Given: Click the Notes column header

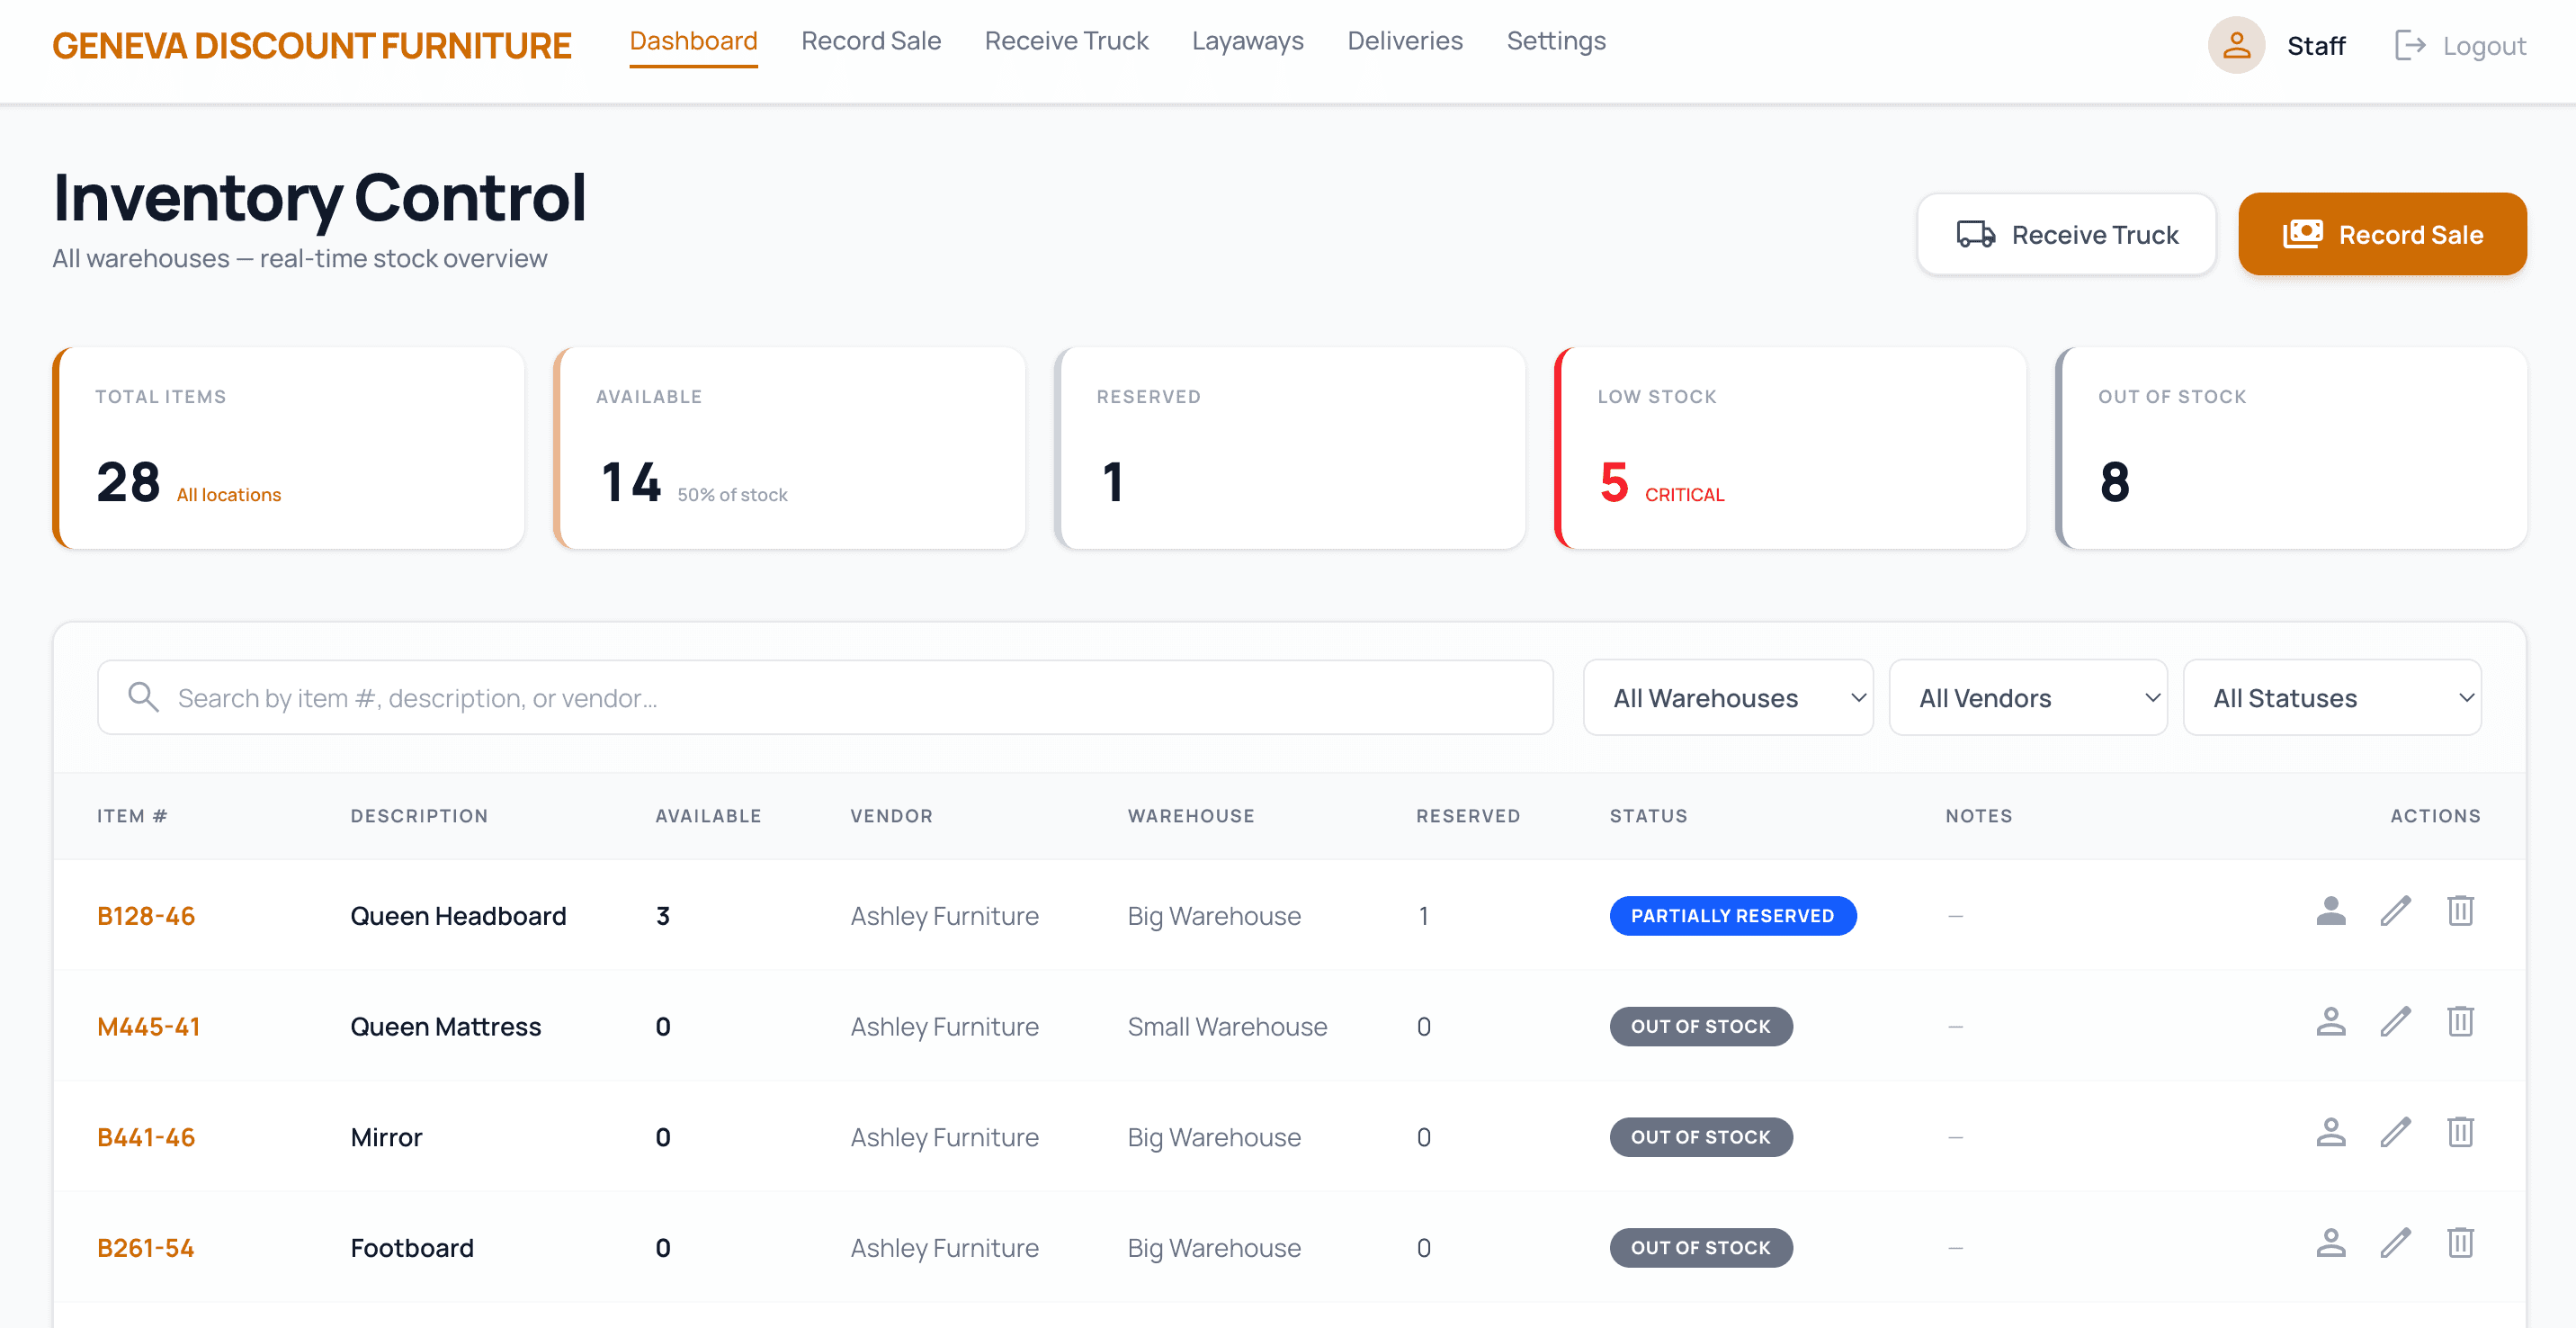Looking at the screenshot, I should (x=1979, y=816).
